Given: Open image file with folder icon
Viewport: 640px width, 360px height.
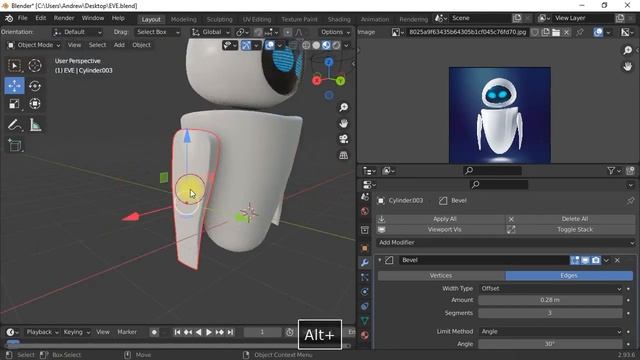Looking at the screenshot, I should pos(556,32).
